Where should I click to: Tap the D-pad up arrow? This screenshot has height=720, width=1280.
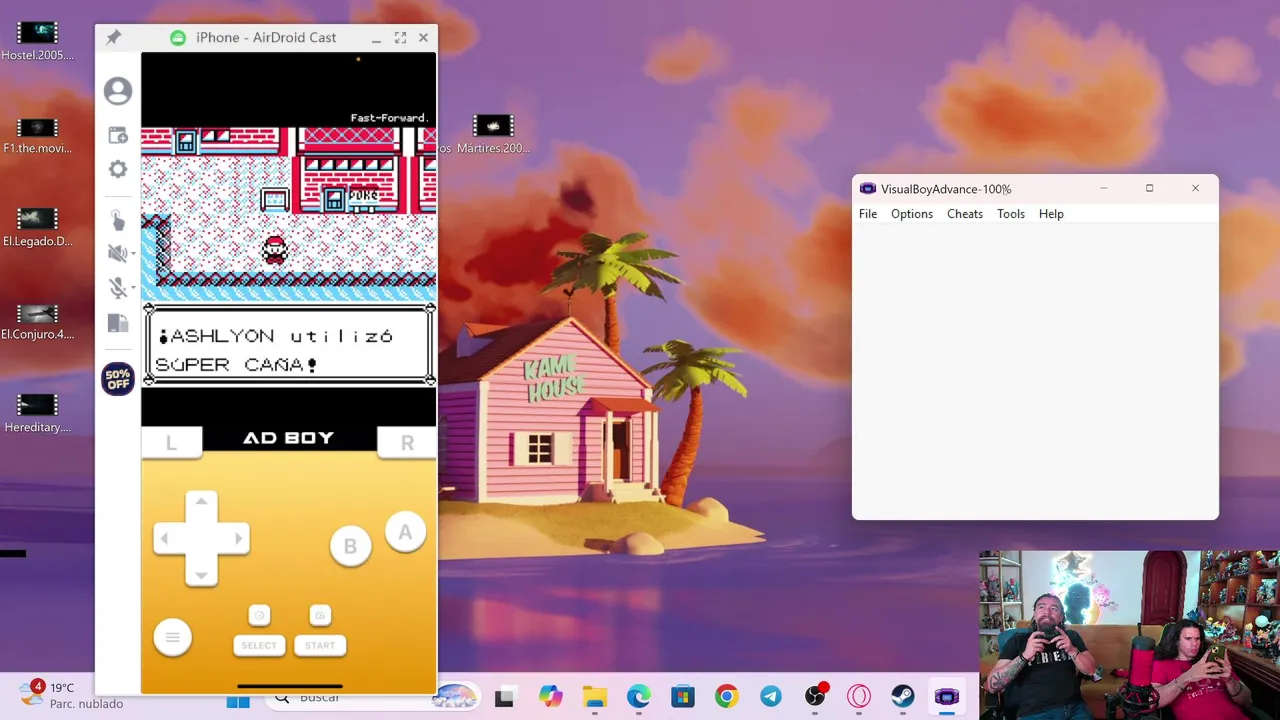(x=201, y=502)
